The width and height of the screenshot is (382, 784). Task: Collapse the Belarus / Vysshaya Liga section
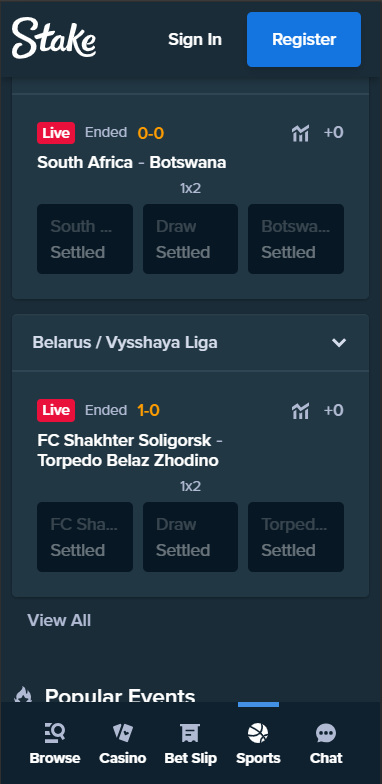coord(339,342)
